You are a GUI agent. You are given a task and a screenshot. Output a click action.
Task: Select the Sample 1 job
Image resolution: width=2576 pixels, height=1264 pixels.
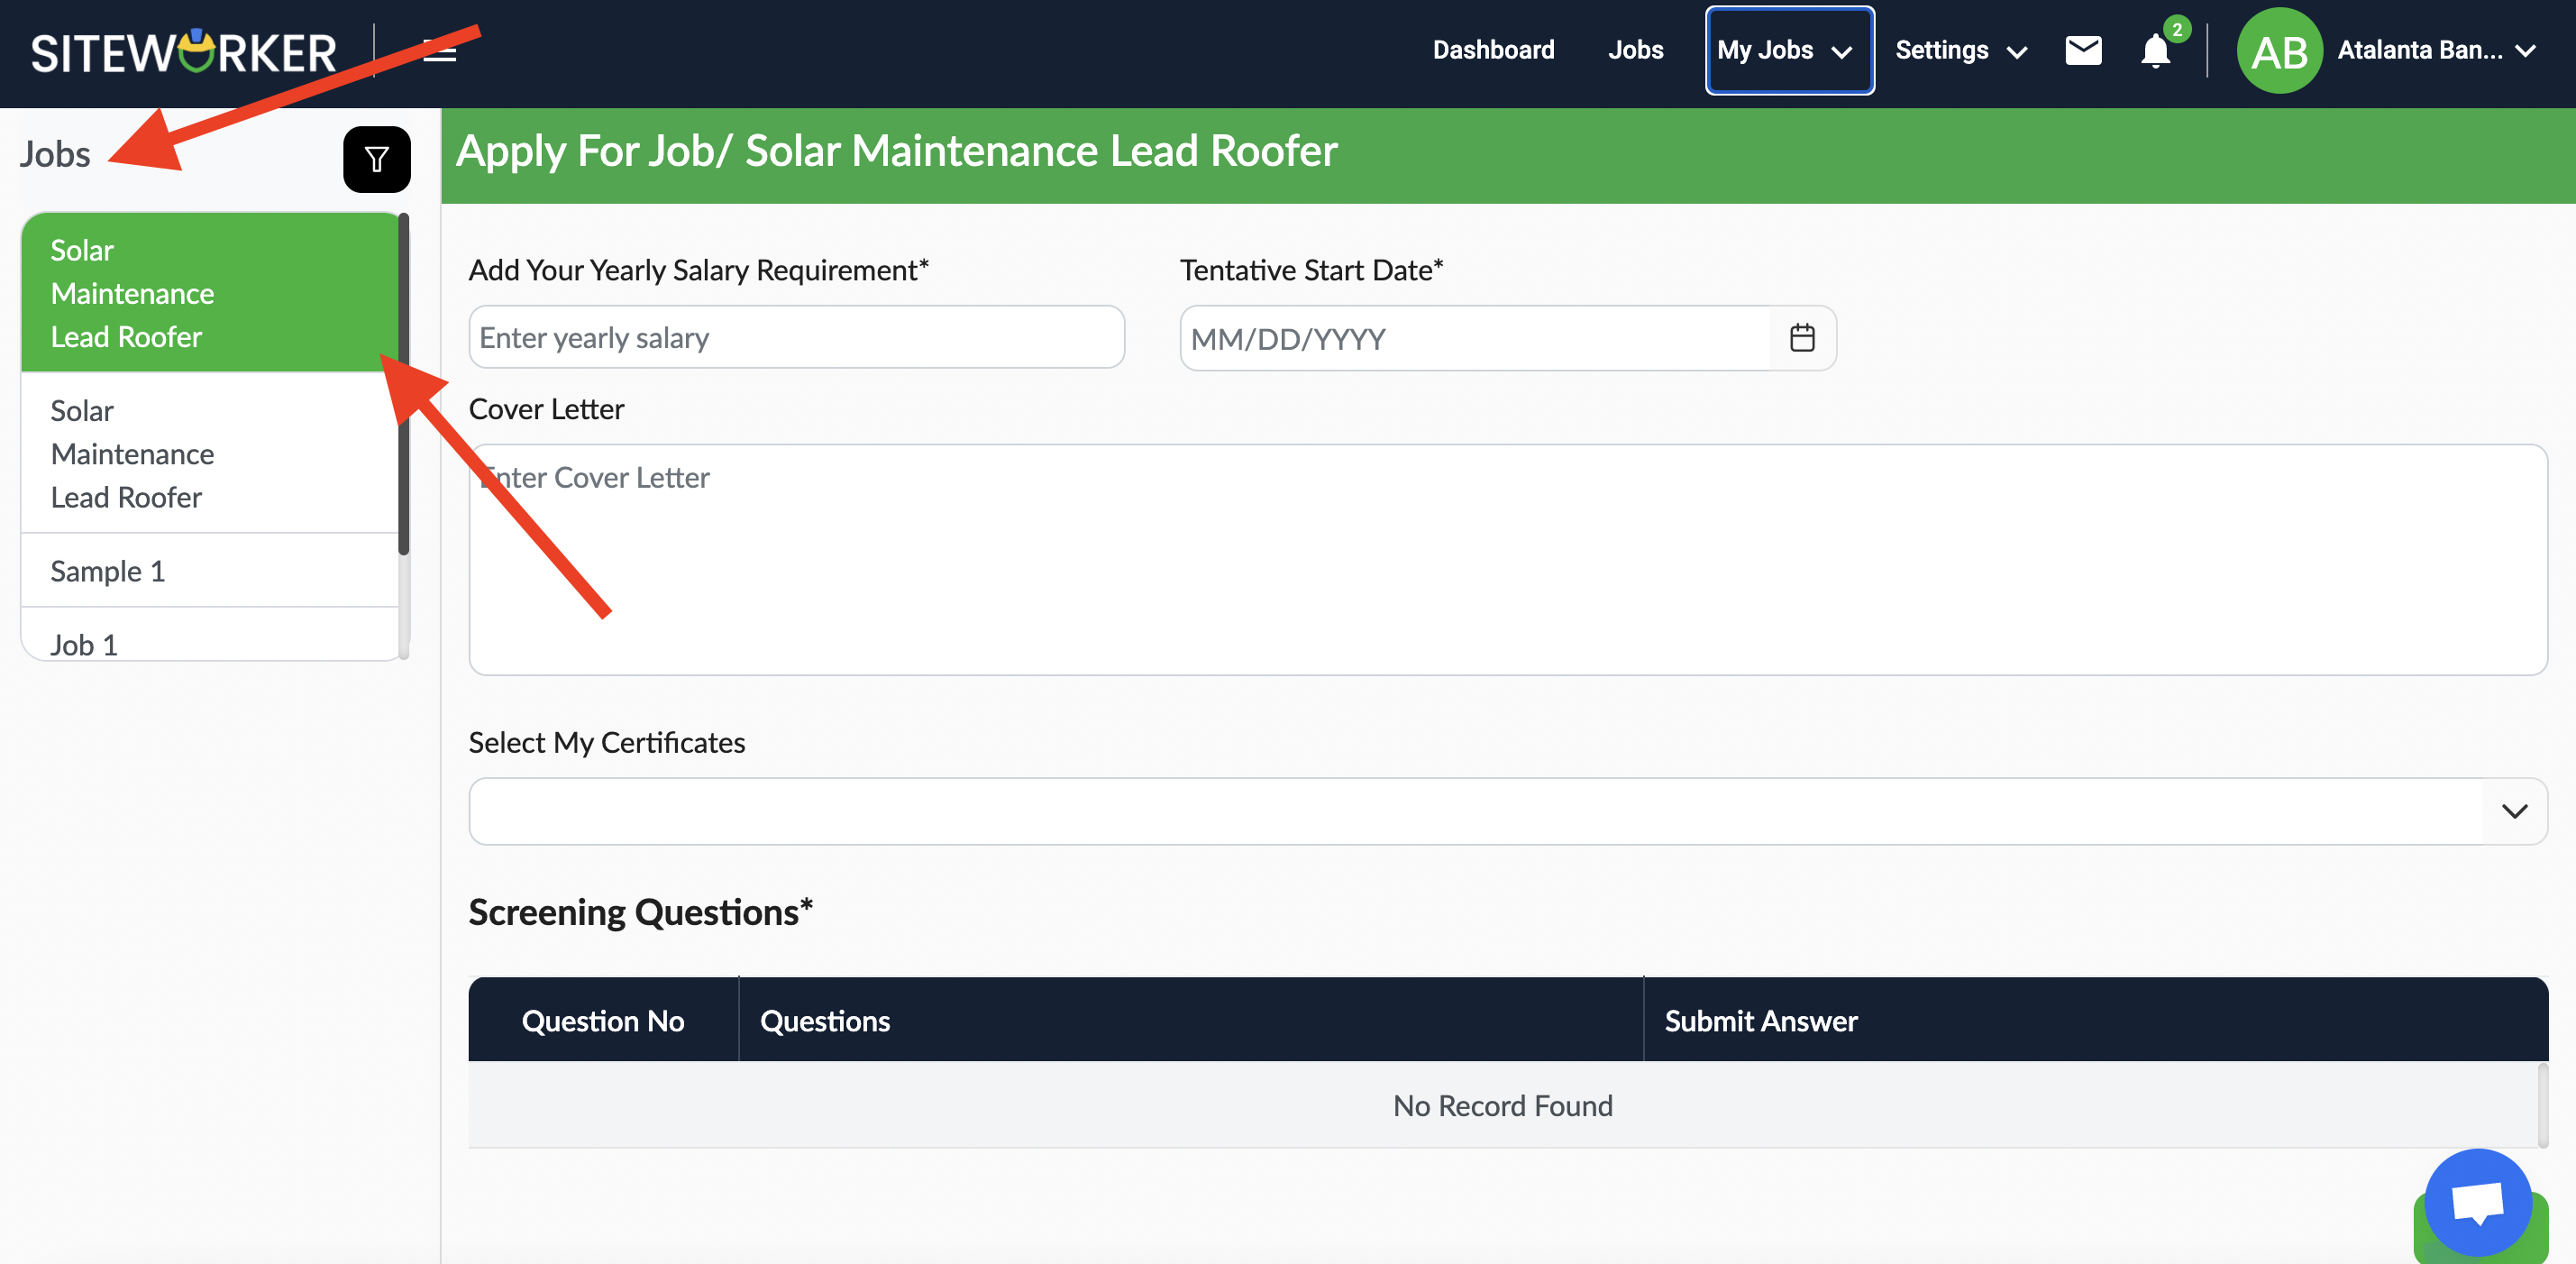(x=209, y=571)
